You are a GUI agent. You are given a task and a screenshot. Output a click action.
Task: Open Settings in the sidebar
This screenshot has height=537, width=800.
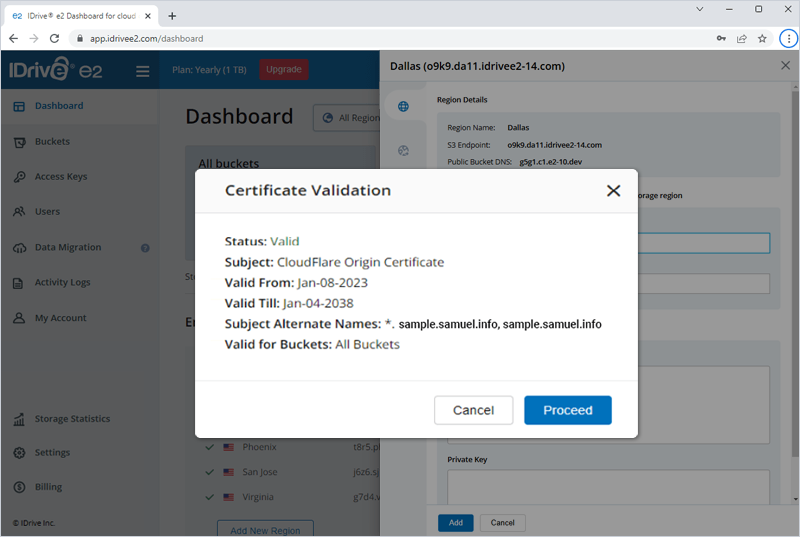tap(52, 452)
